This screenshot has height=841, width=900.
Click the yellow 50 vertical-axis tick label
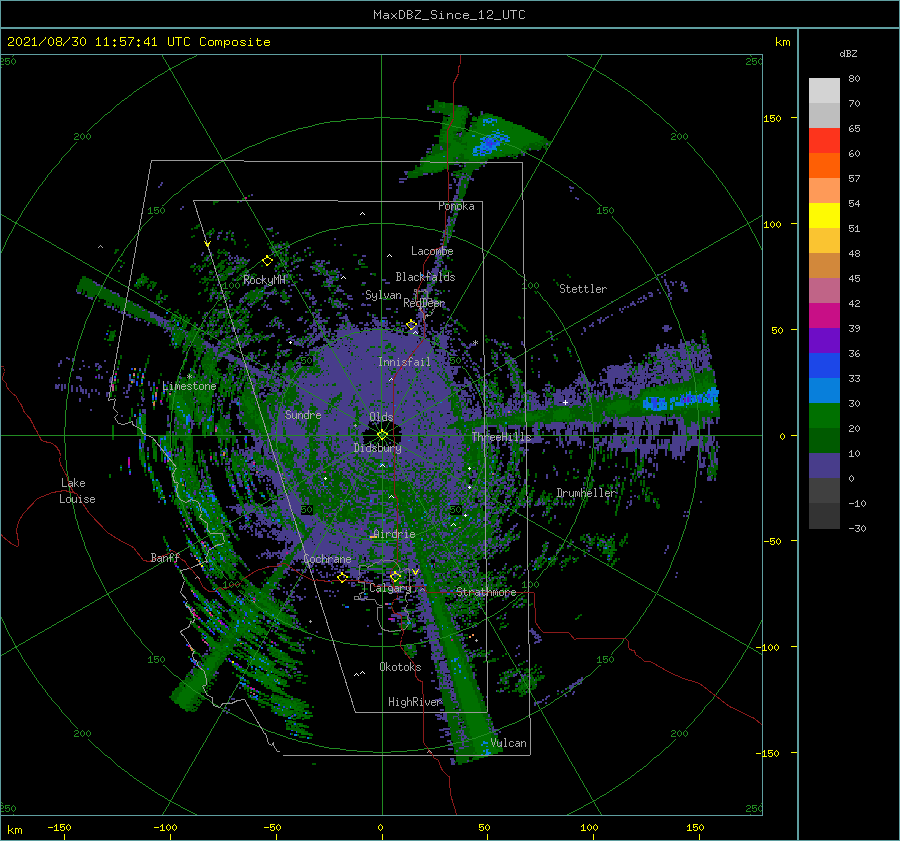(x=777, y=330)
